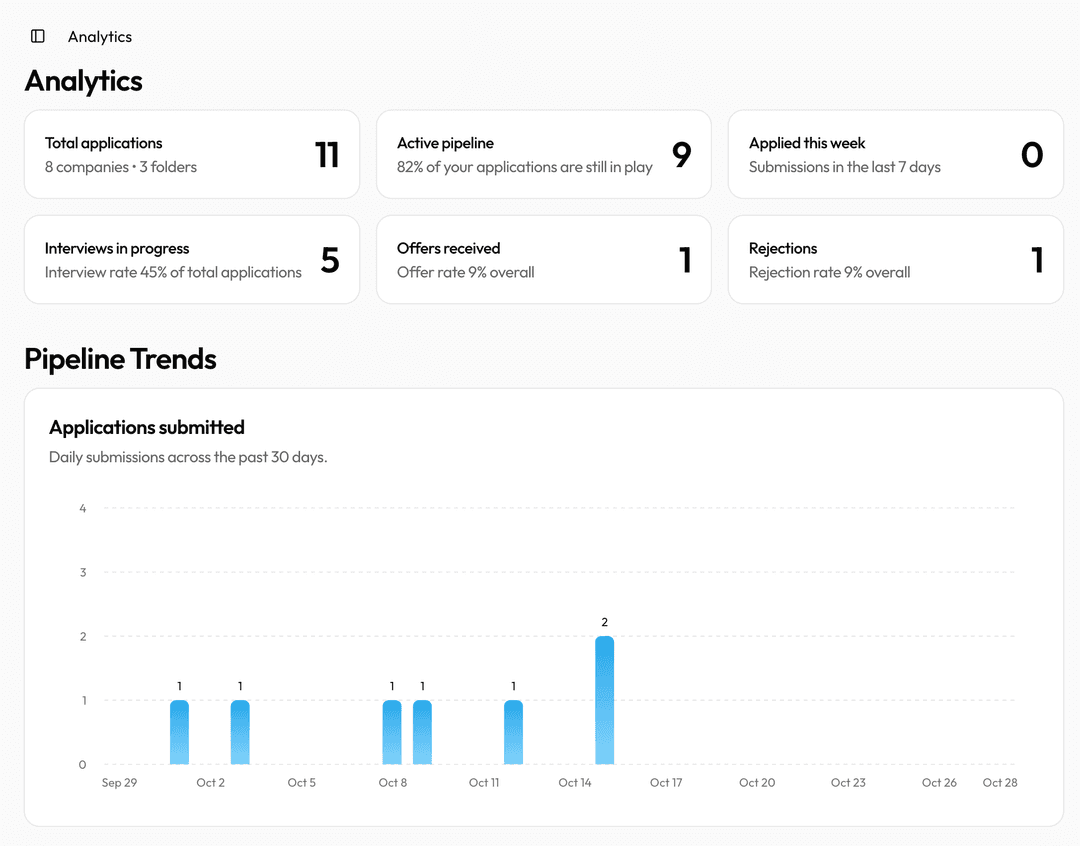The height and width of the screenshot is (846, 1080).
Task: Click the first bar in the chart
Action: pos(179,732)
